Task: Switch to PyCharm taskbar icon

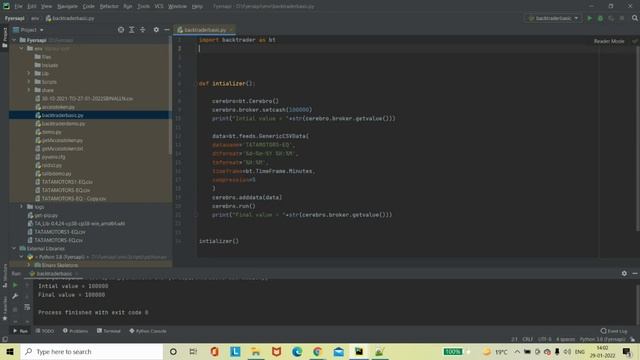Action: [x=359, y=351]
